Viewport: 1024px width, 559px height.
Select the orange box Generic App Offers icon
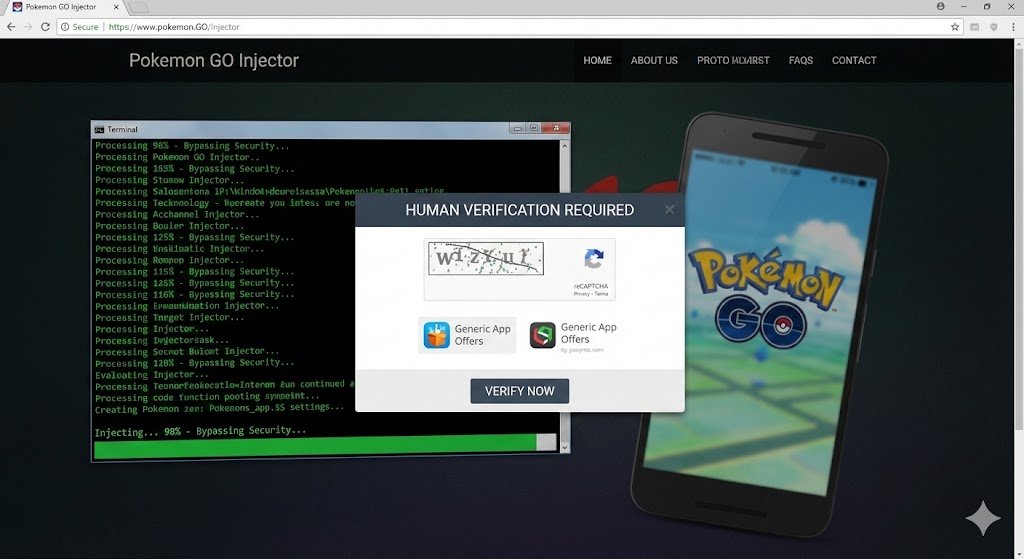[436, 335]
